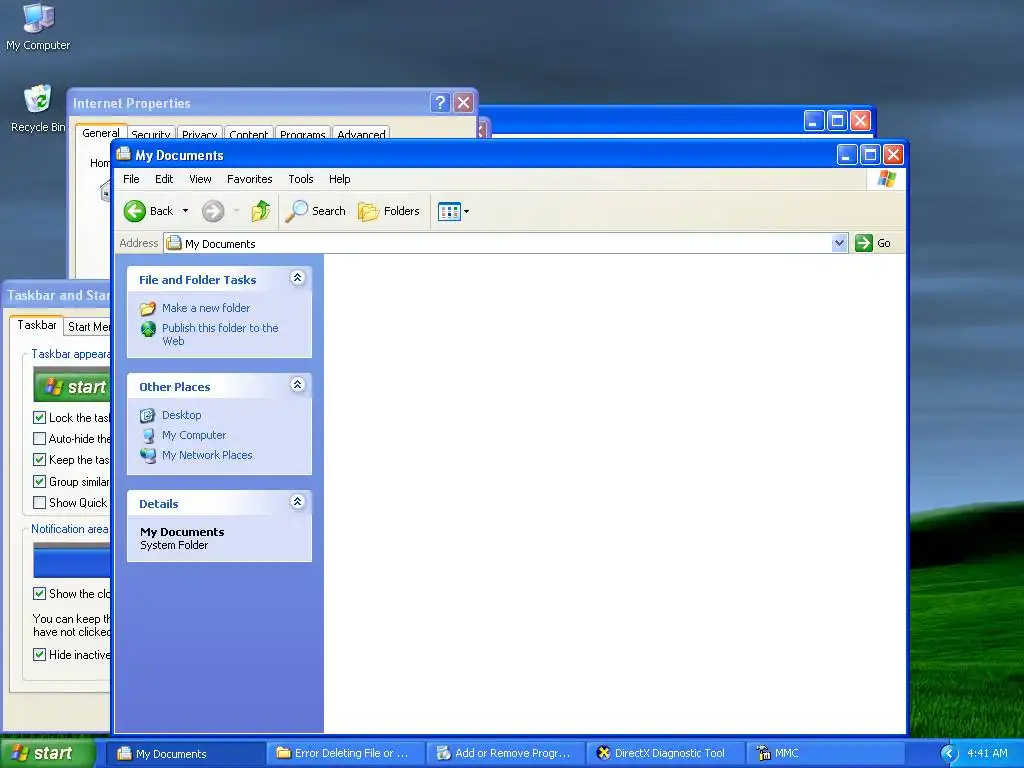
Task: Click the Internet Properties help question button
Action: click(x=440, y=103)
